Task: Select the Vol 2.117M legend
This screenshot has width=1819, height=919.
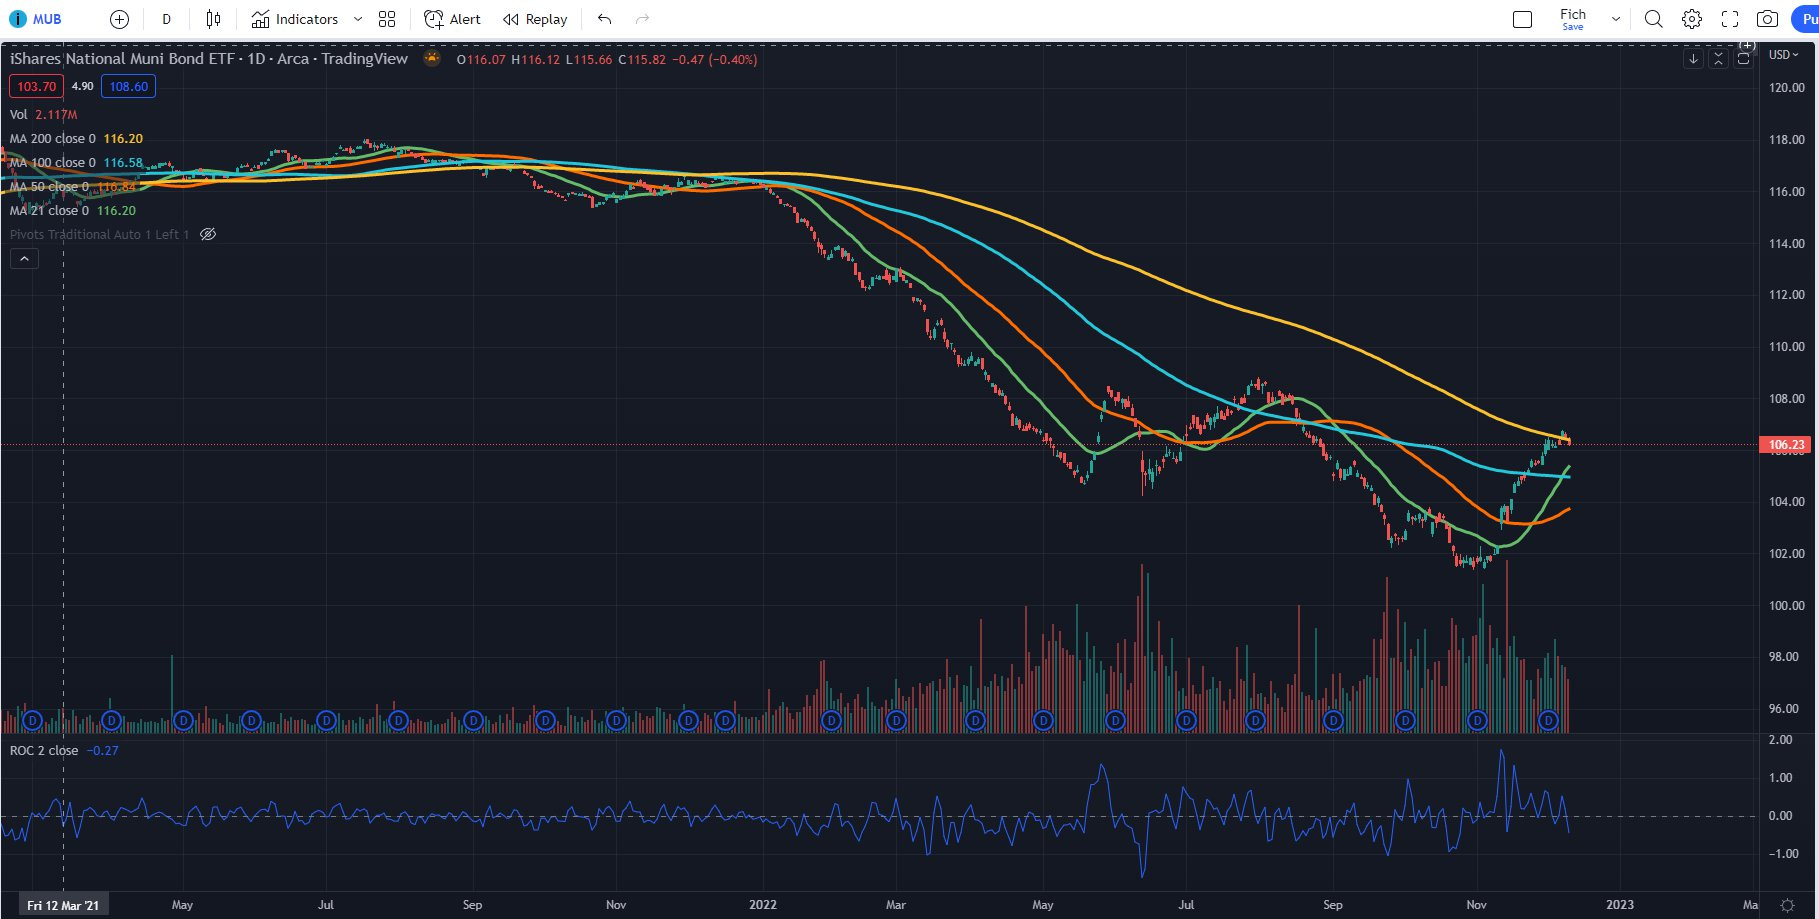Action: pos(43,115)
